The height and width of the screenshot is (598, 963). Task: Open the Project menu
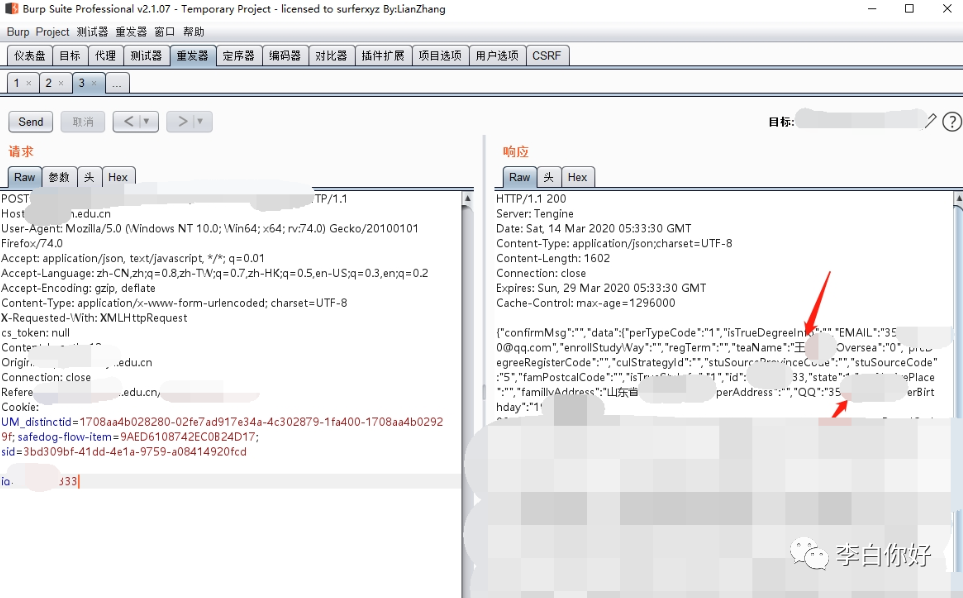(x=52, y=32)
